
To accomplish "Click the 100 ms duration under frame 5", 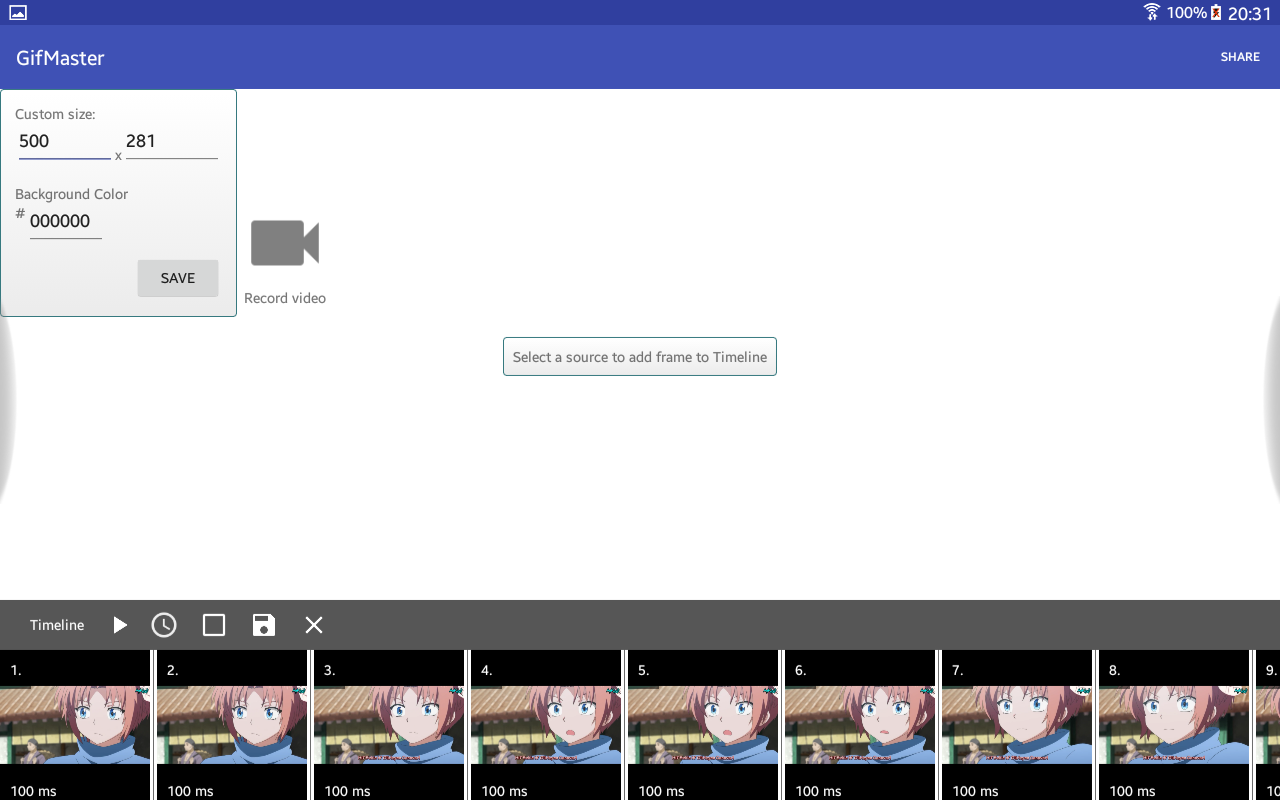I will [662, 791].
